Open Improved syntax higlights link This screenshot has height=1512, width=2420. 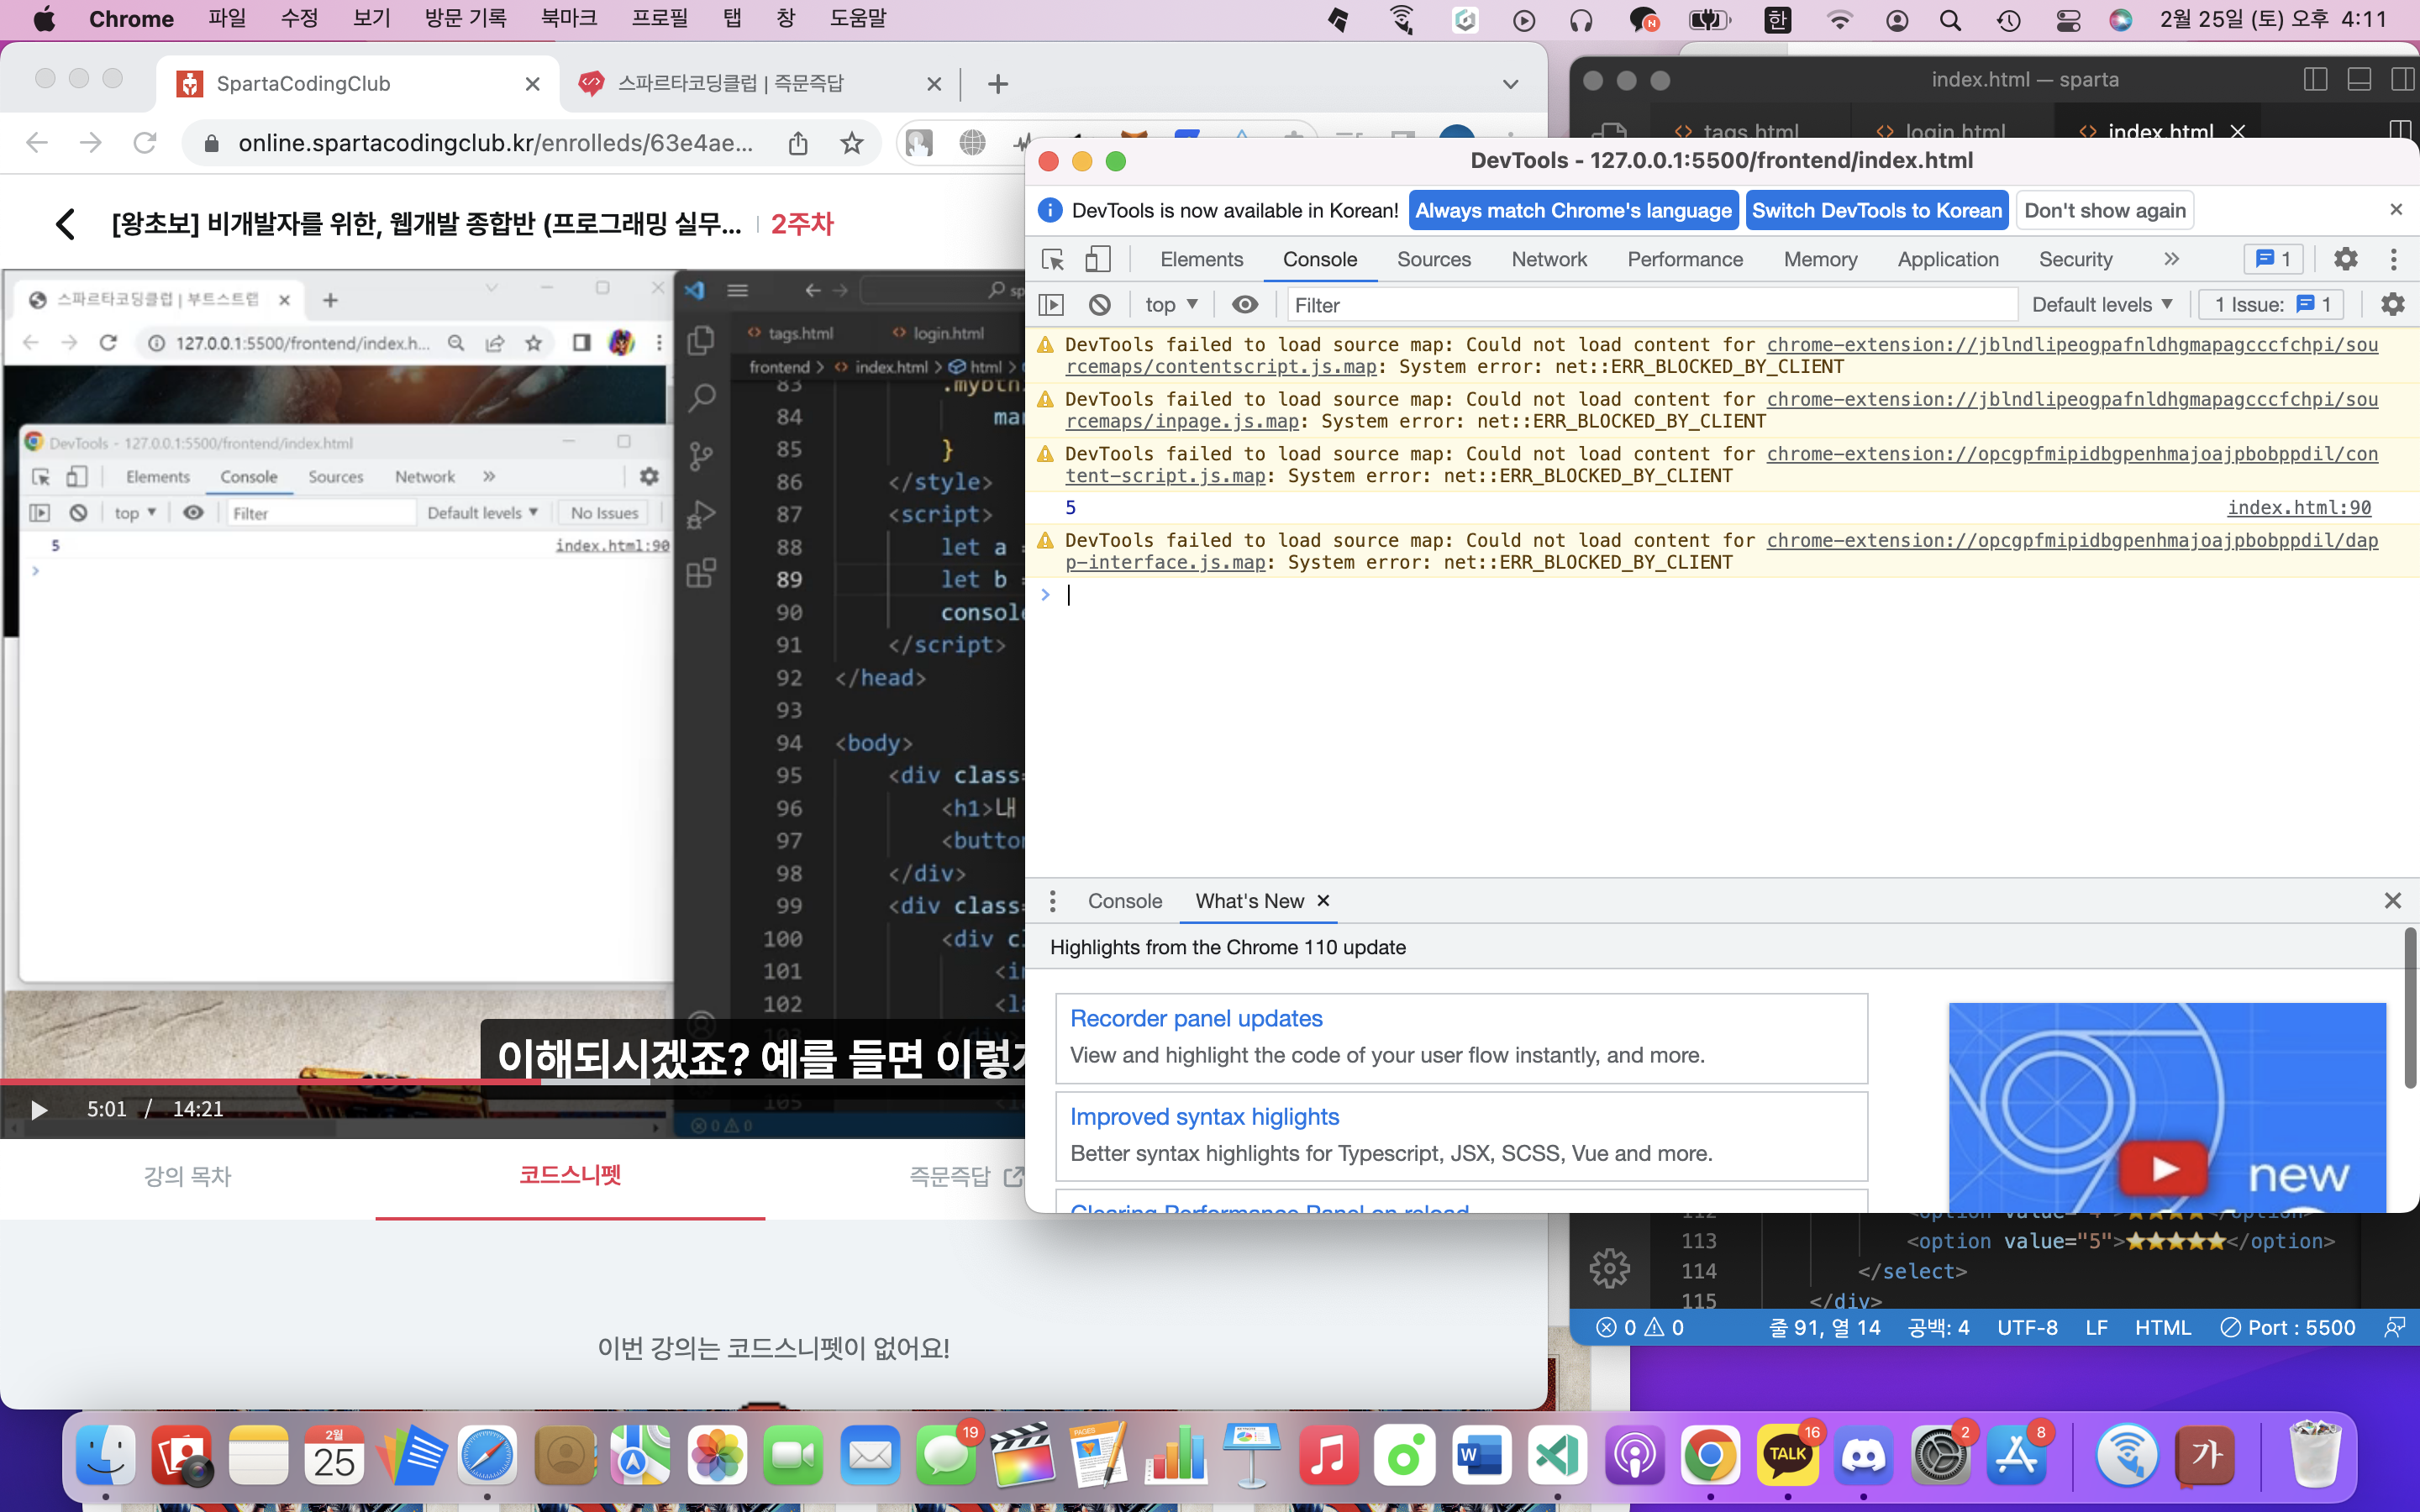click(1204, 1117)
